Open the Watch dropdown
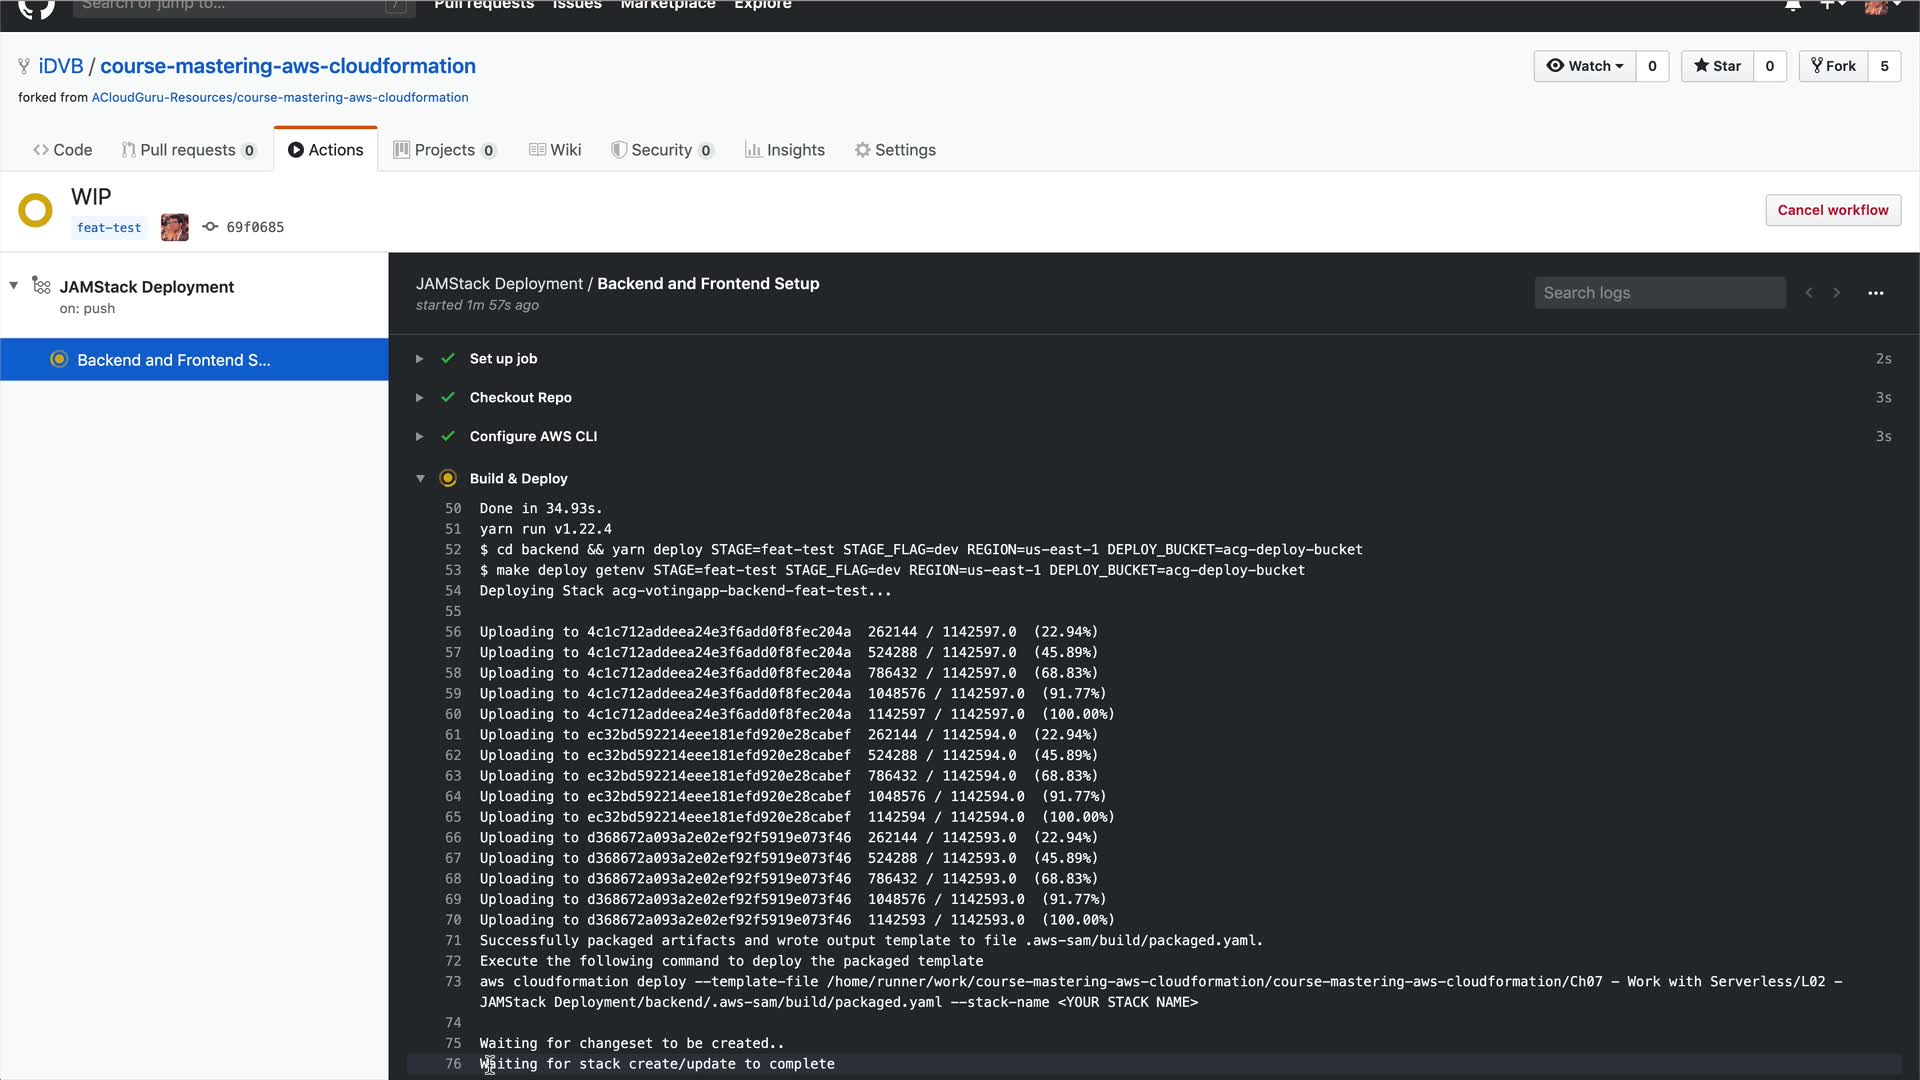The width and height of the screenshot is (1920, 1080). coord(1585,66)
